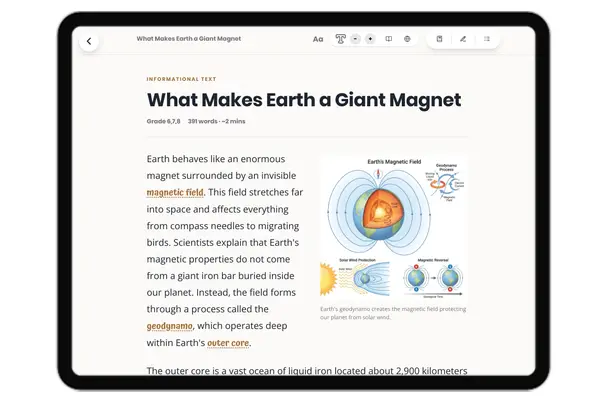
Task: Click the Grade 6,7,8 label
Action: coord(163,121)
